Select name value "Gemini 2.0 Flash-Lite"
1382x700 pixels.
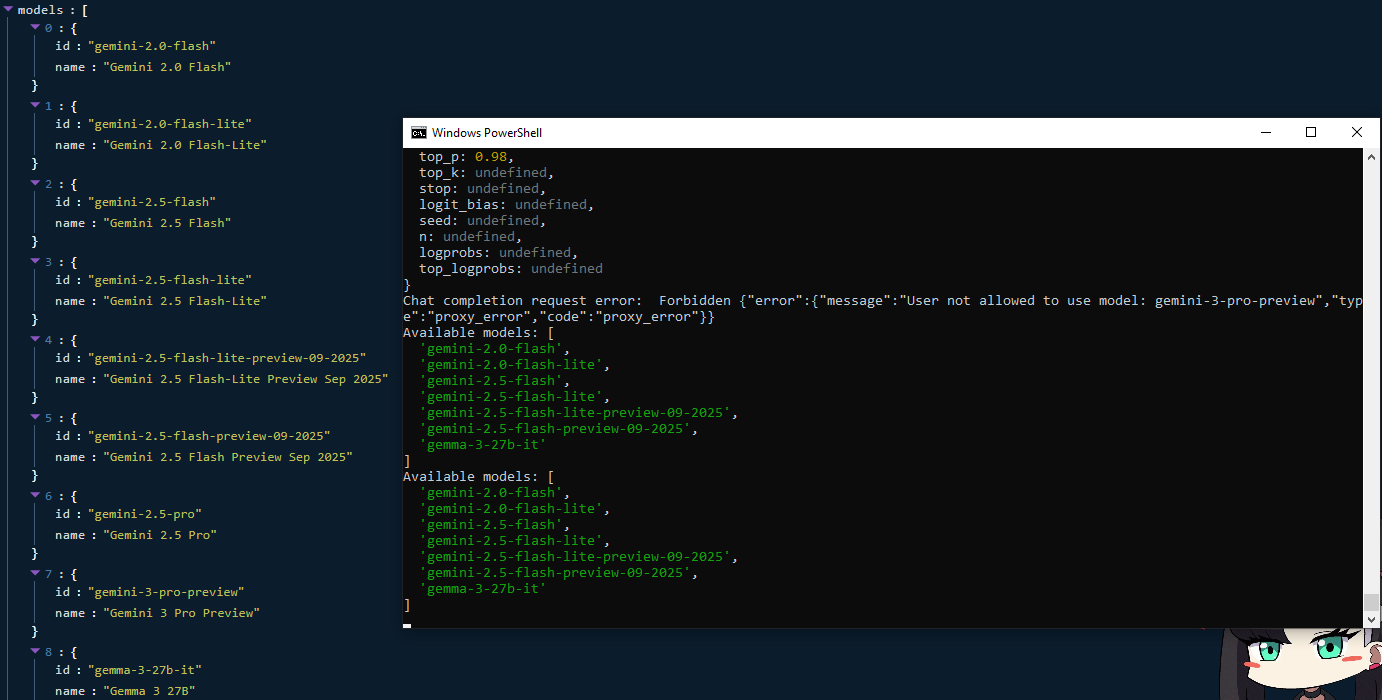tap(185, 145)
